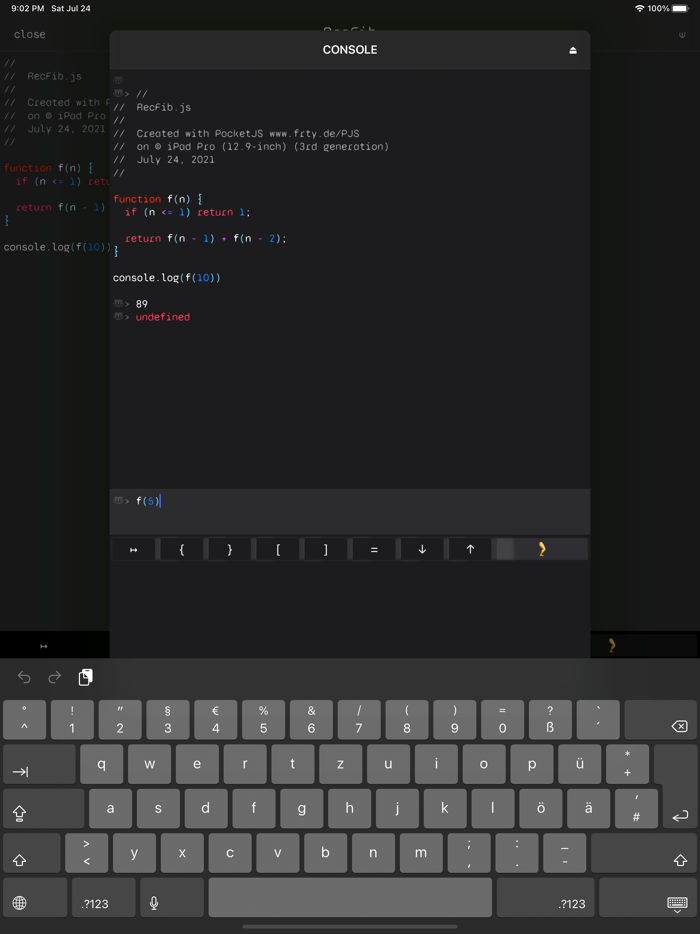Tap the right .?123 key

545,898
